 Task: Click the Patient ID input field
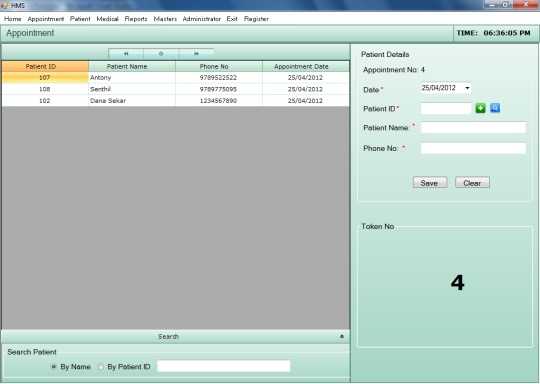pos(446,108)
